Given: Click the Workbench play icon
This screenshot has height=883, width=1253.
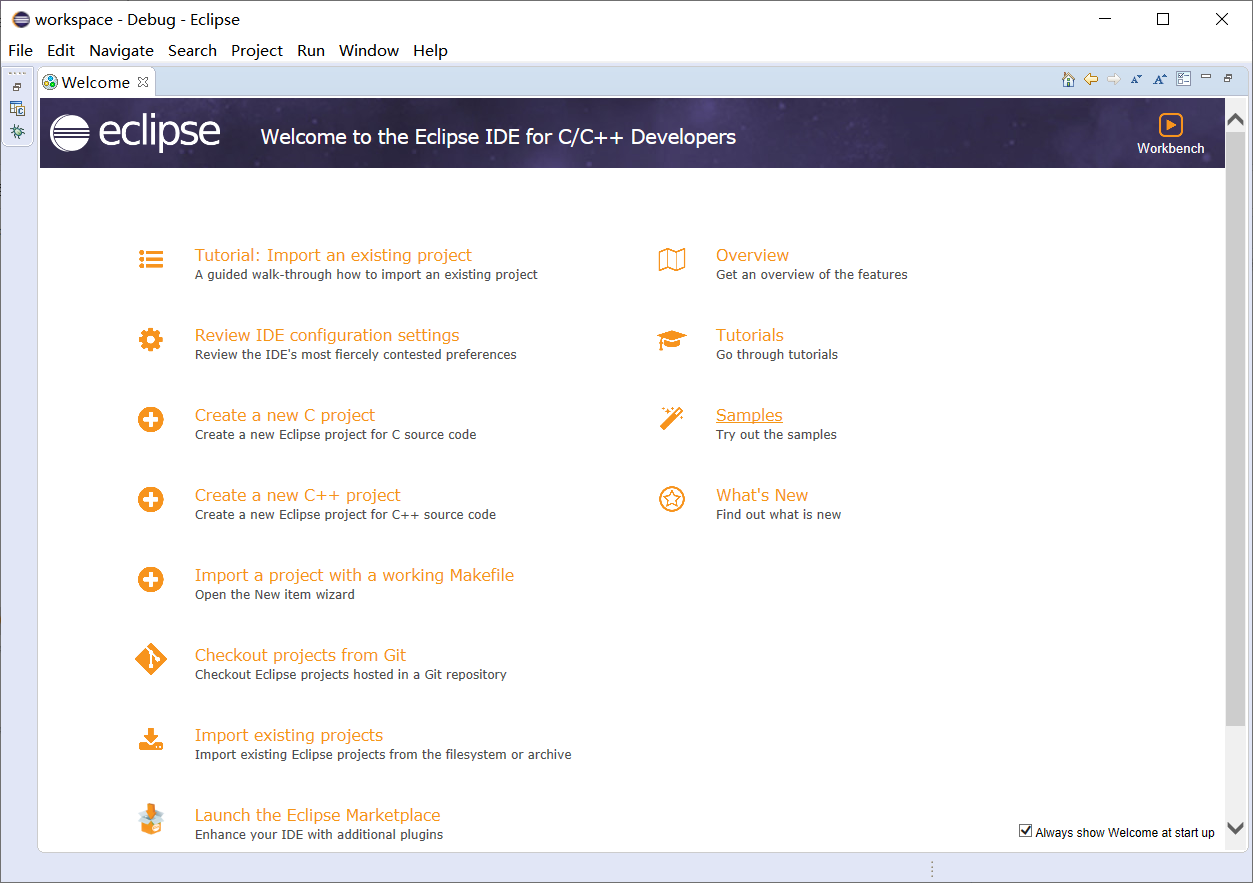Looking at the screenshot, I should point(1171,124).
